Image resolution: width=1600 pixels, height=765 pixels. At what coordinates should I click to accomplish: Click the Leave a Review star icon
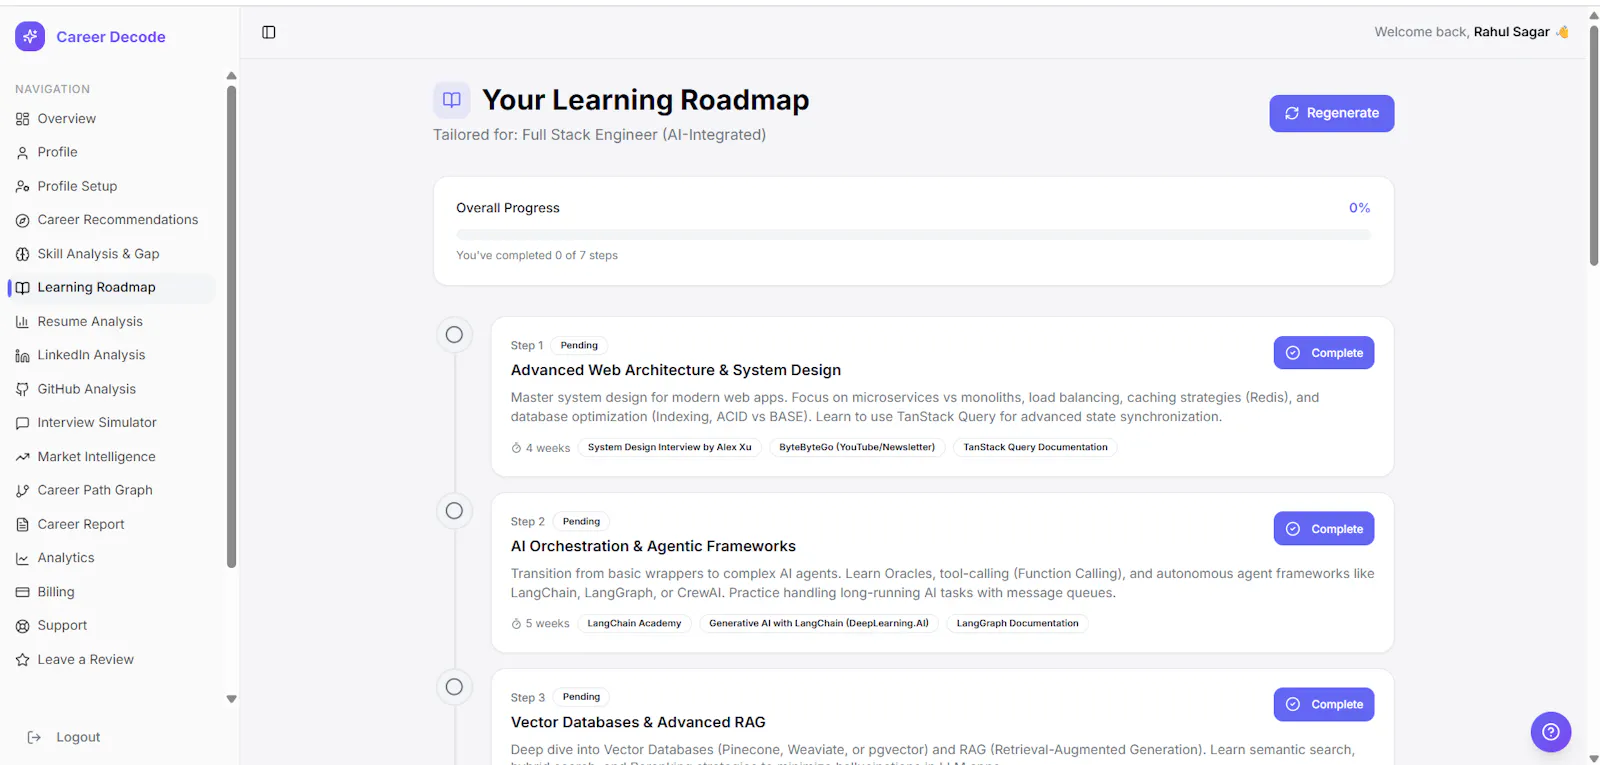22,660
